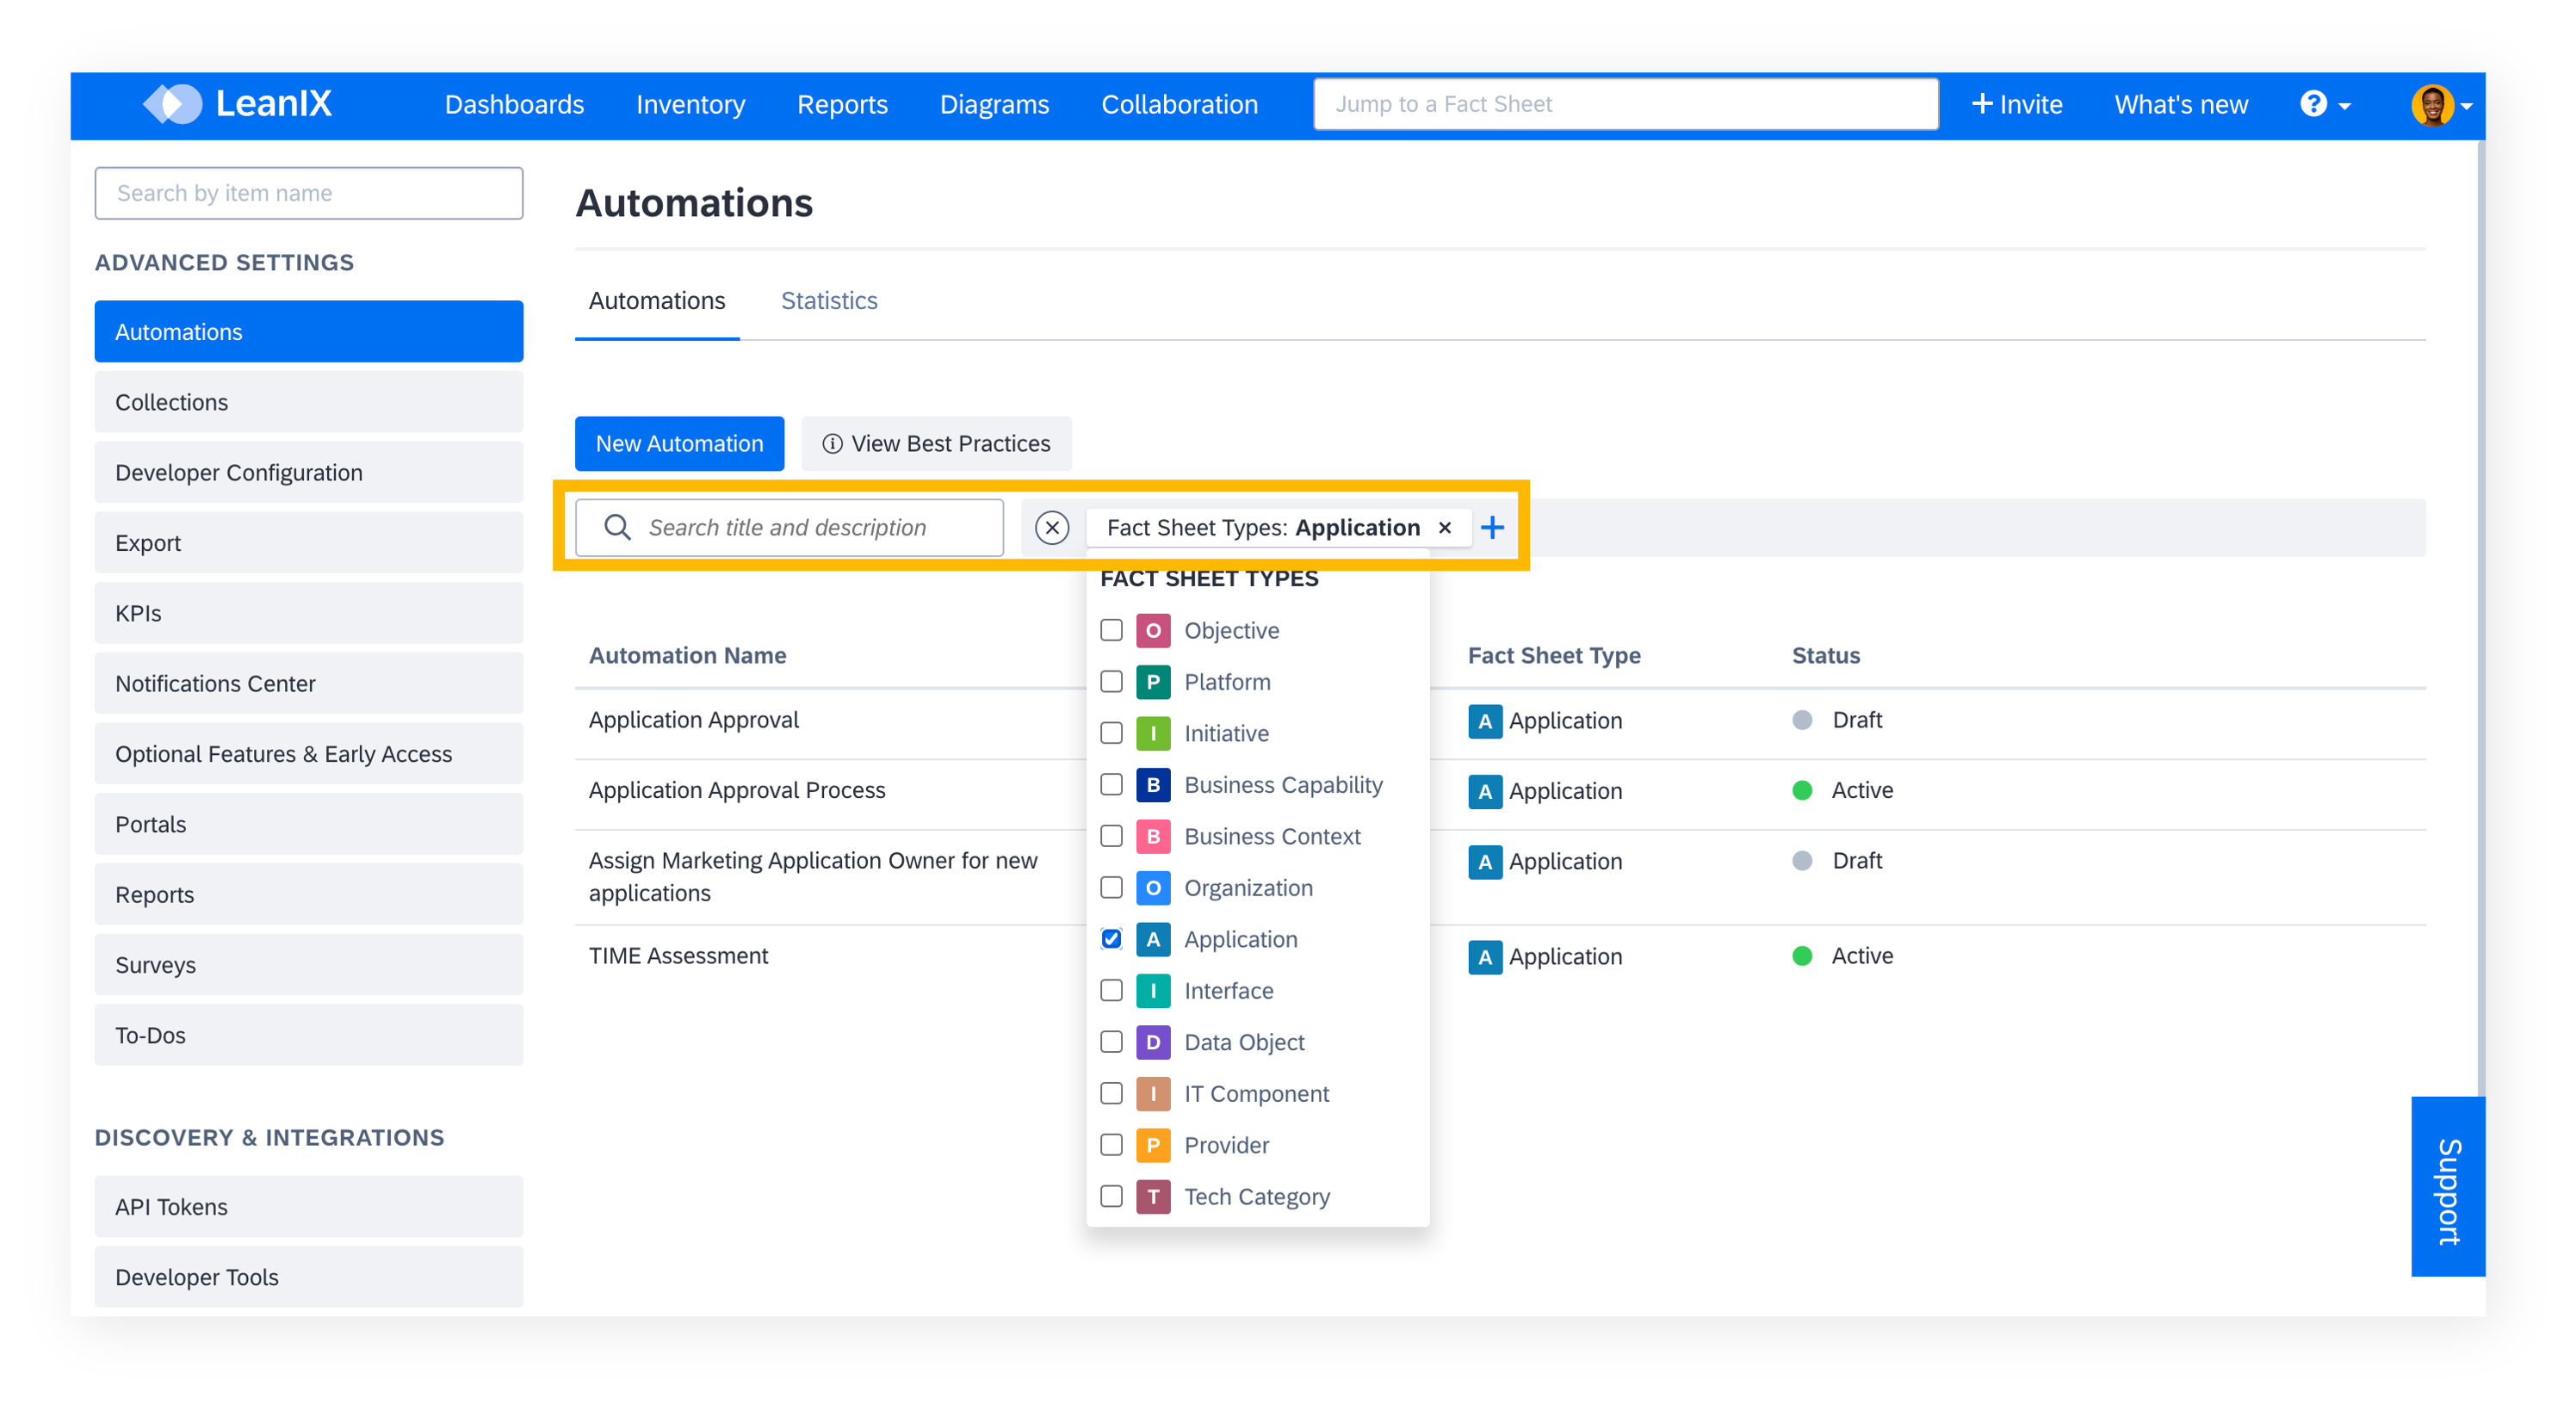Click Search title and description field
Viewport: 2576px width, 1404px height.
[x=789, y=527]
